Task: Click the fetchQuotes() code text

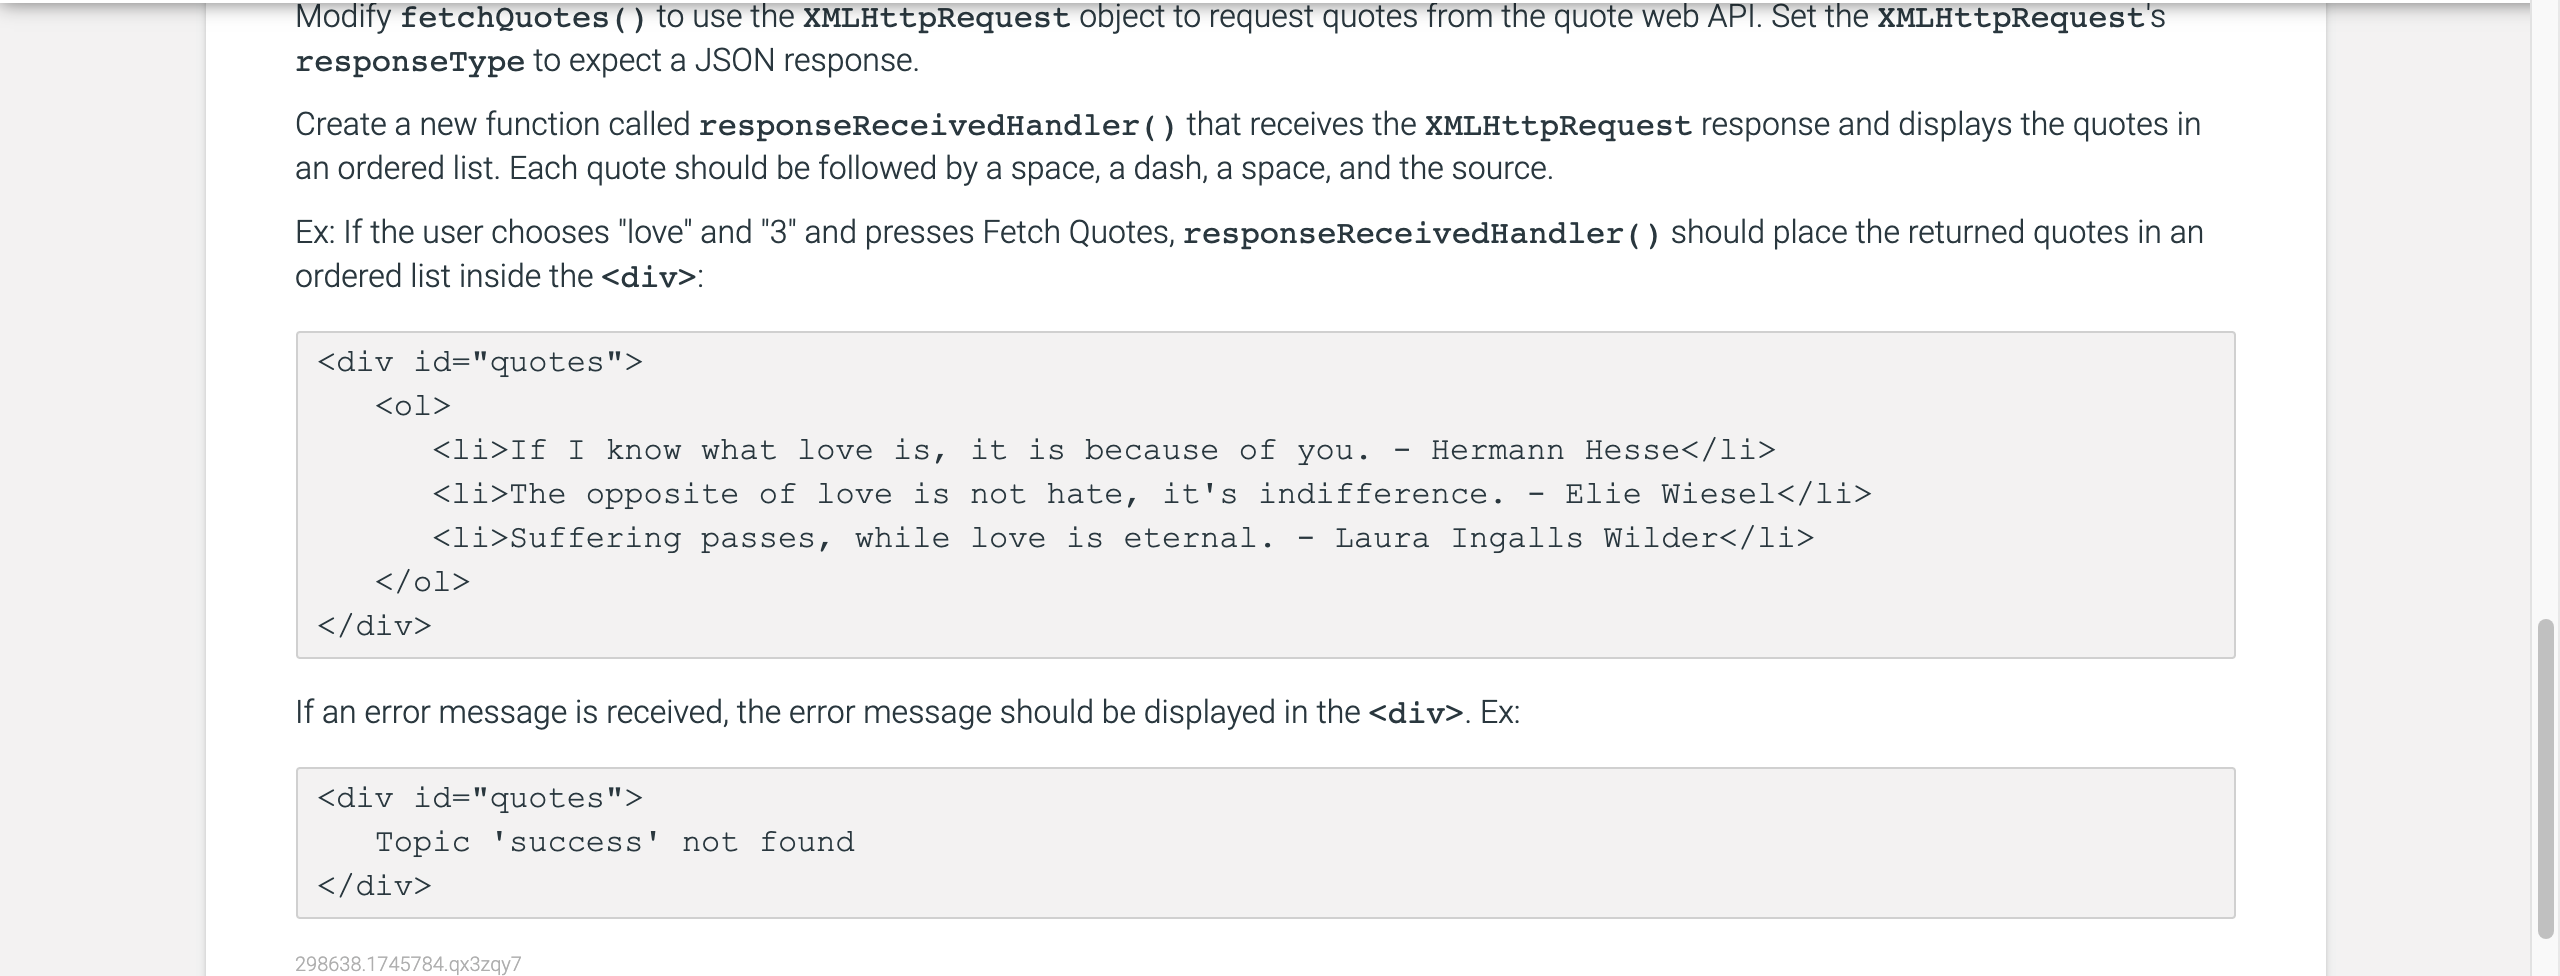Action: [523, 18]
